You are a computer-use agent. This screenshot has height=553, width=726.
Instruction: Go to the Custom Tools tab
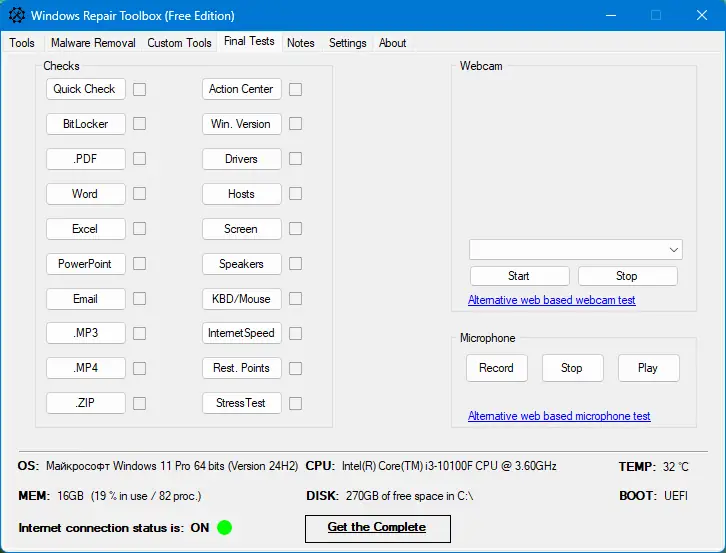[179, 43]
